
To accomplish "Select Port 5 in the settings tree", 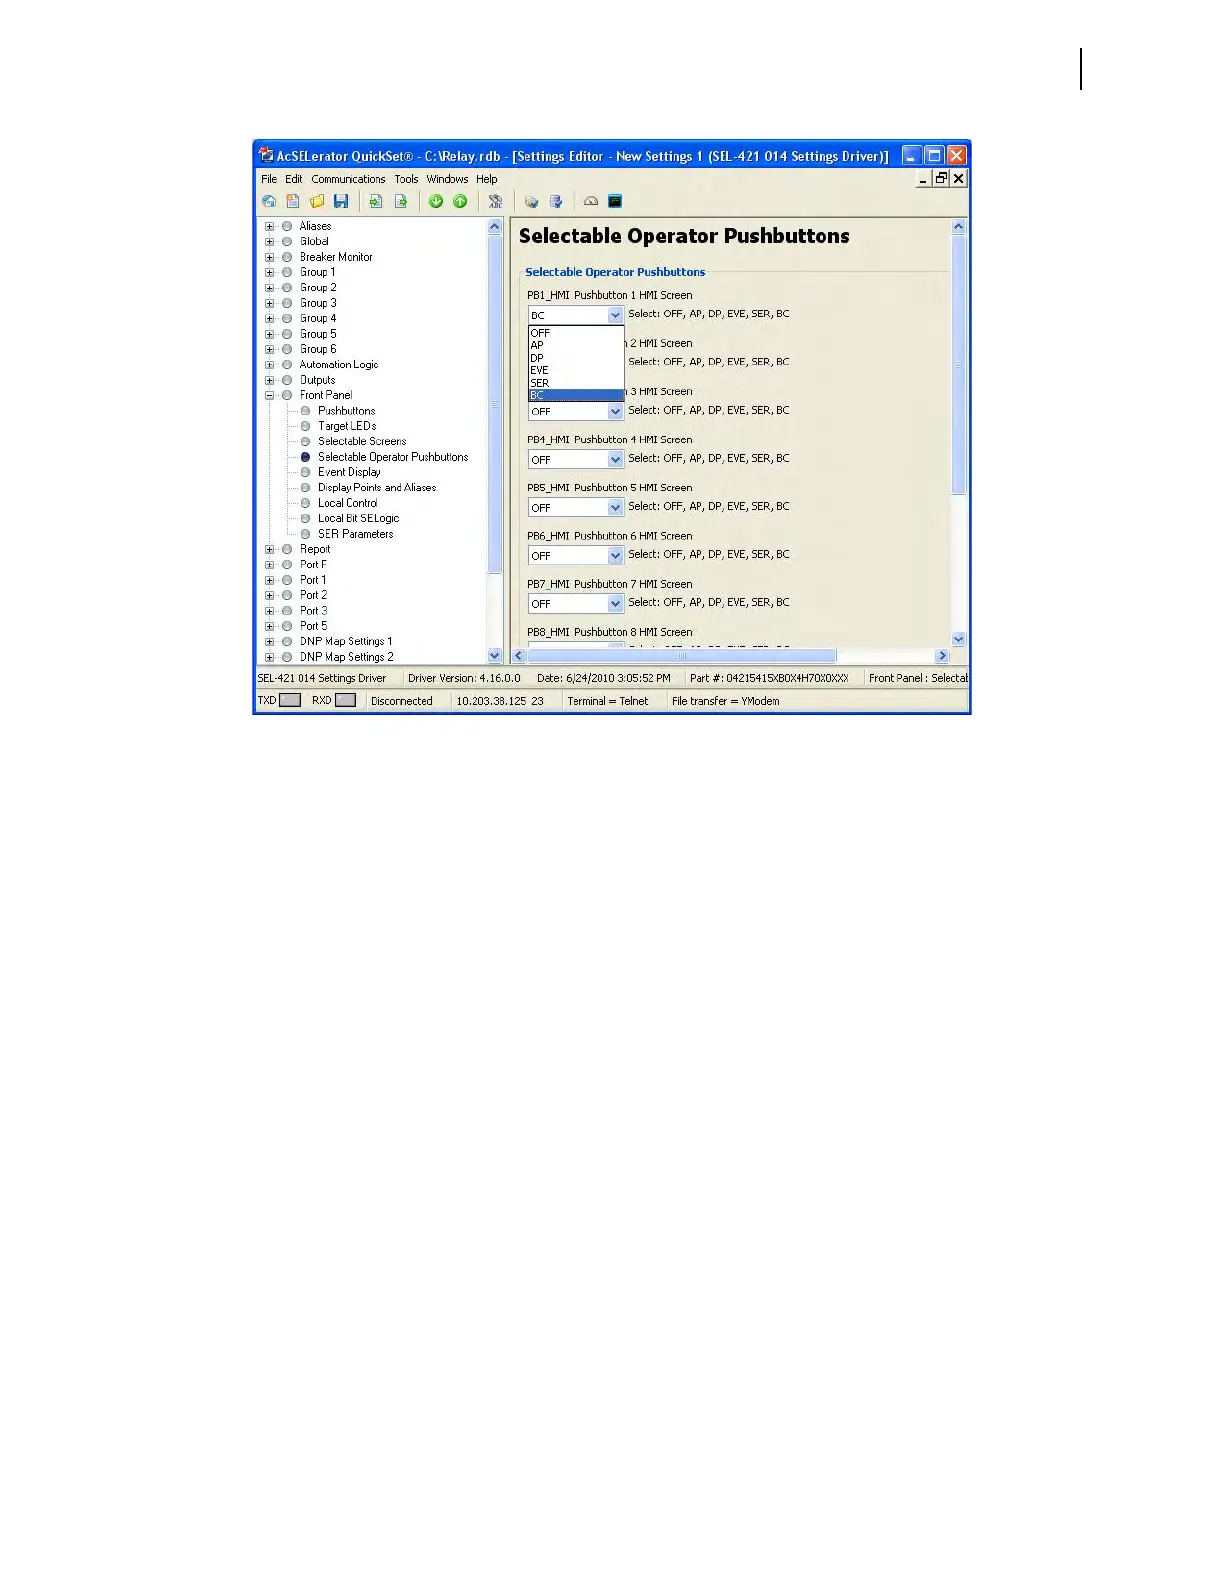I will [x=313, y=626].
